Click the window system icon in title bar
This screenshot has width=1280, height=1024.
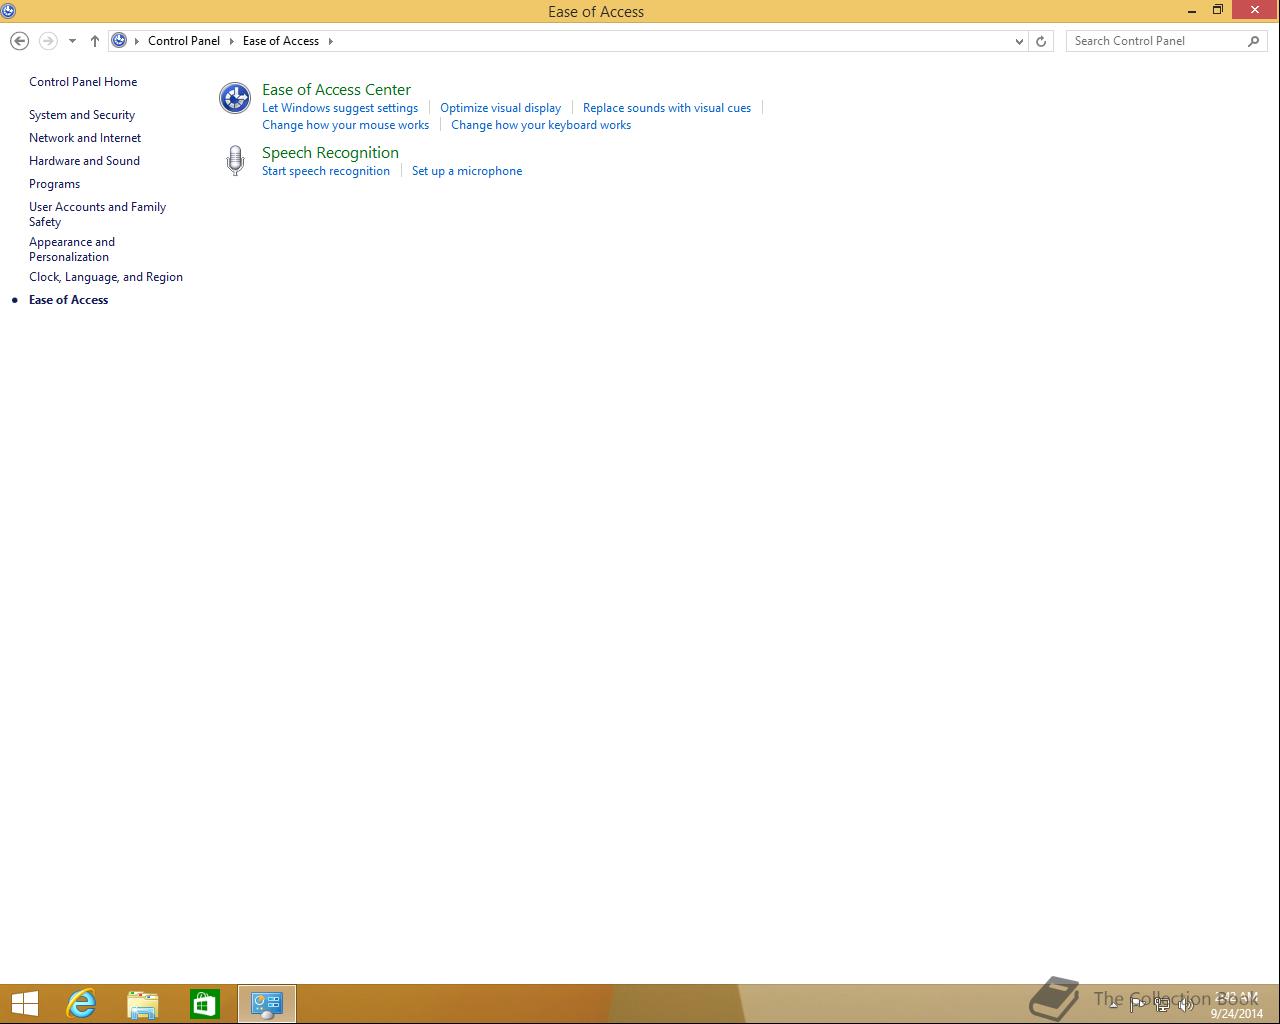(x=8, y=11)
